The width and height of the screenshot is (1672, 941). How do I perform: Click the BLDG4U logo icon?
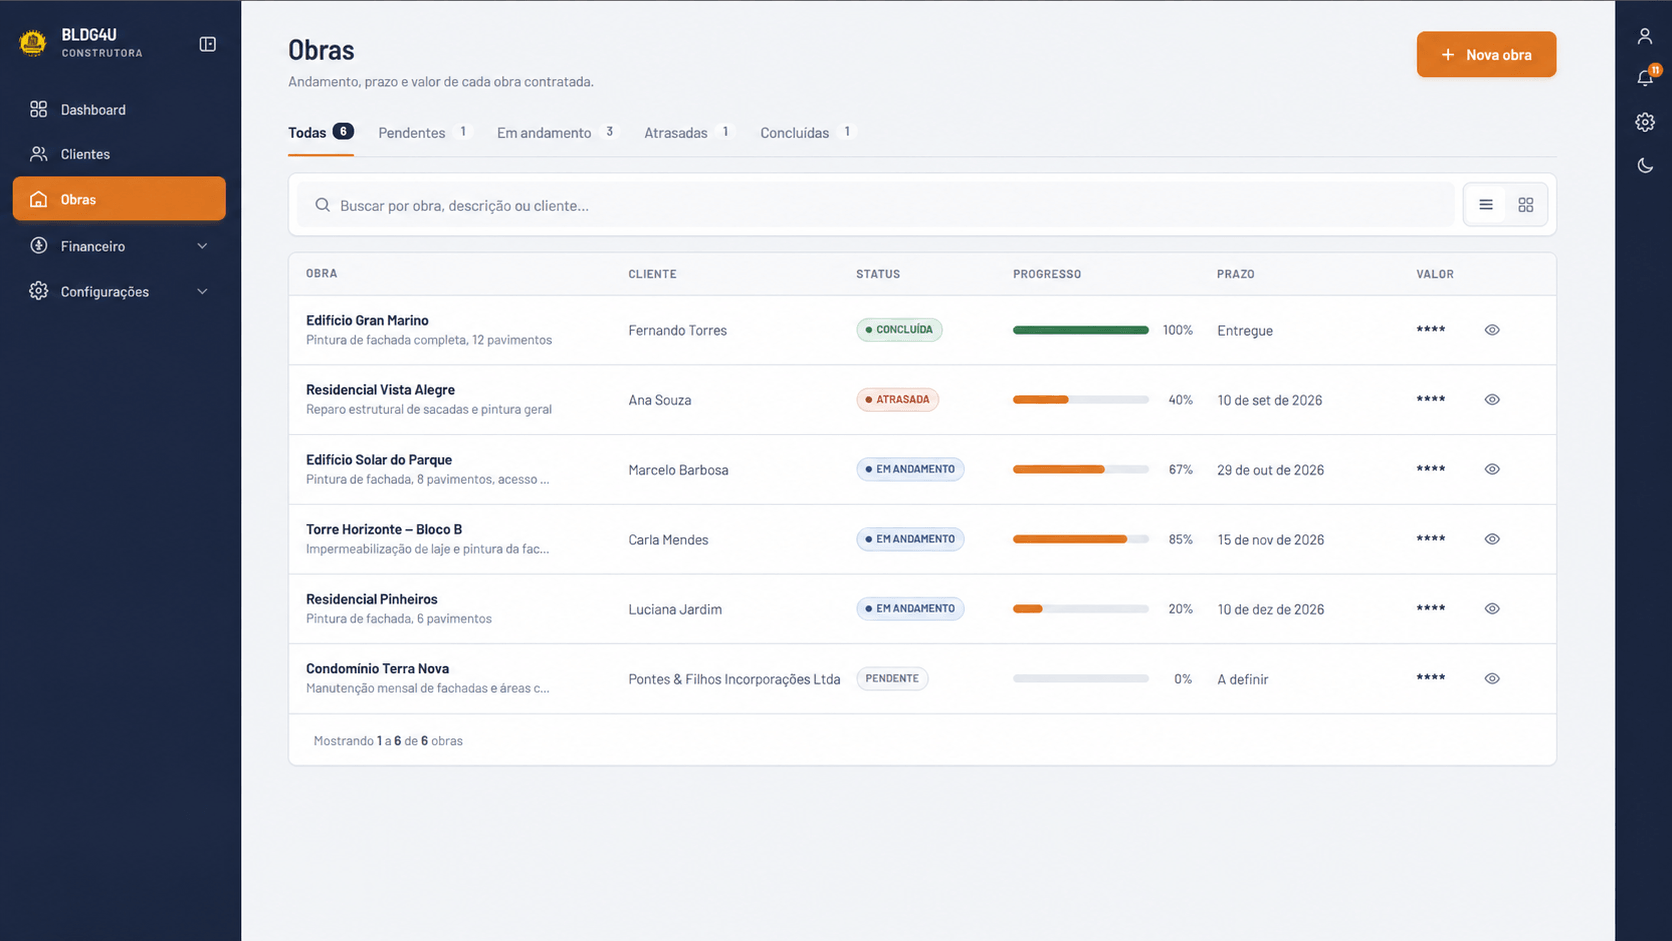(33, 43)
